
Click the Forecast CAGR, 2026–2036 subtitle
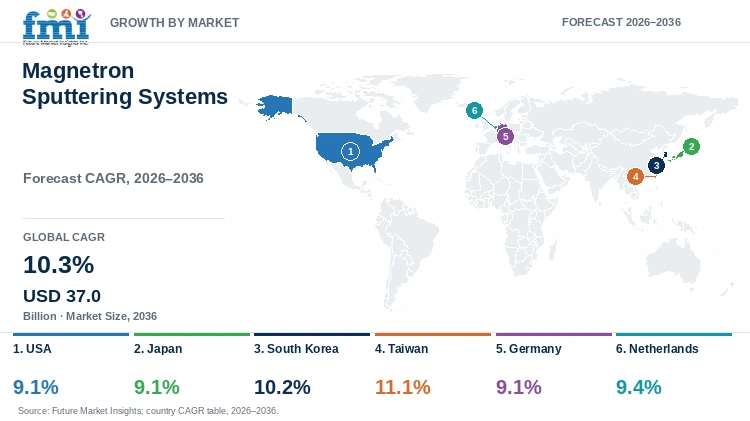[x=113, y=178]
